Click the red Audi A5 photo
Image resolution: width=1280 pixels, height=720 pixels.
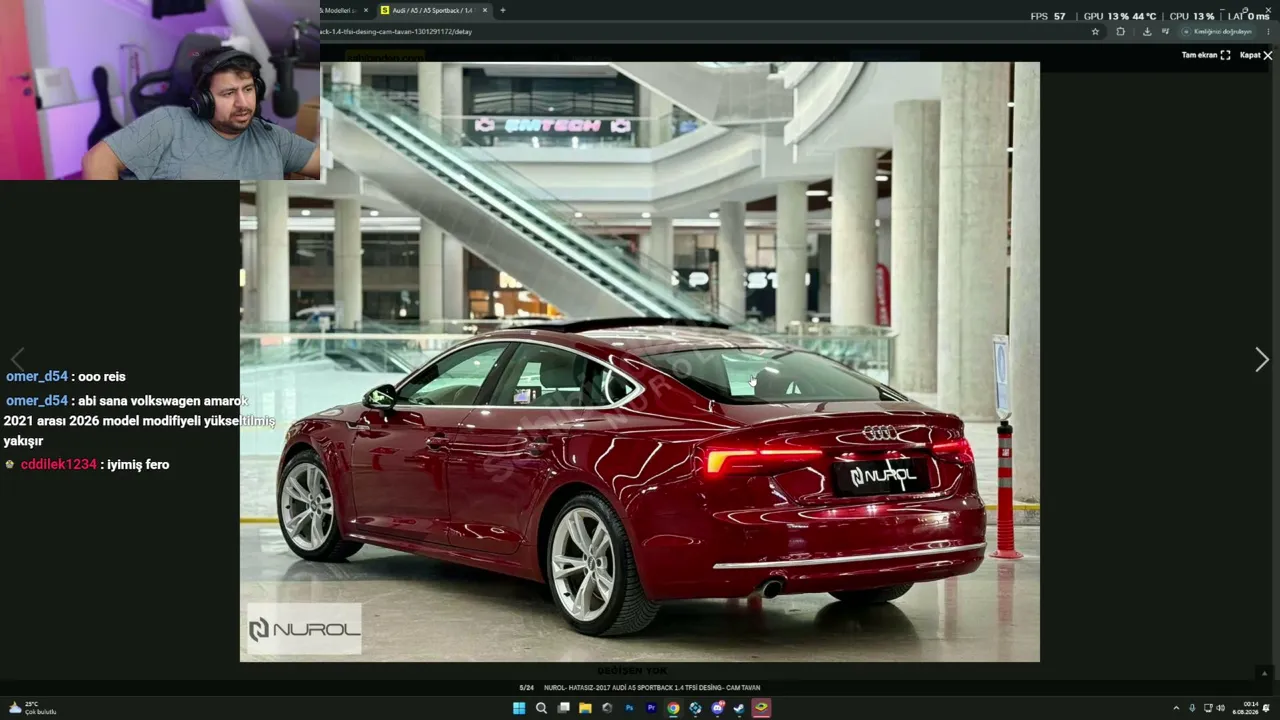pyautogui.click(x=640, y=362)
